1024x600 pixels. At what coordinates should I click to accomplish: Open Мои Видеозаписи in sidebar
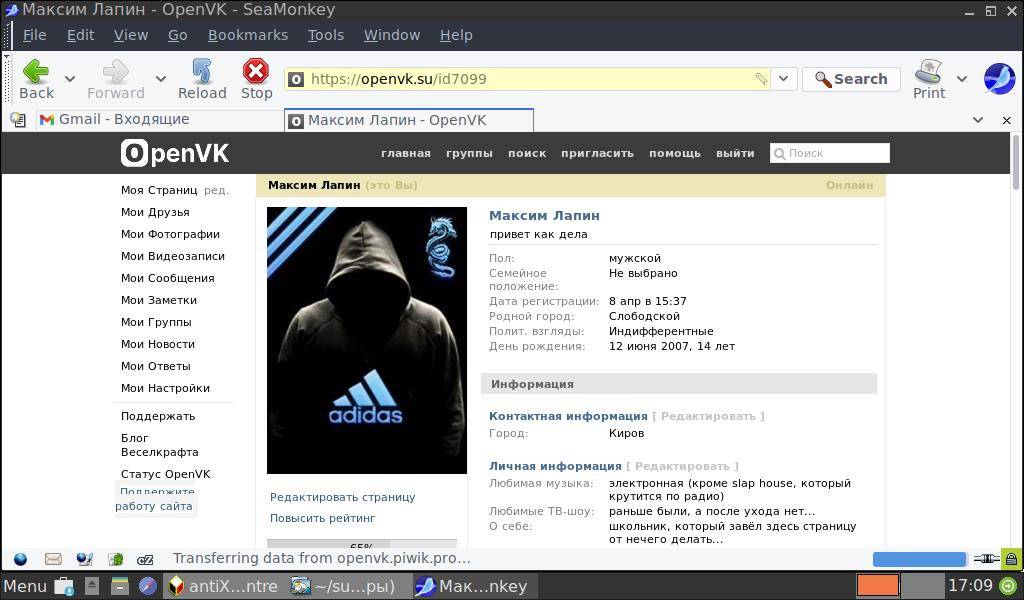[x=172, y=257]
